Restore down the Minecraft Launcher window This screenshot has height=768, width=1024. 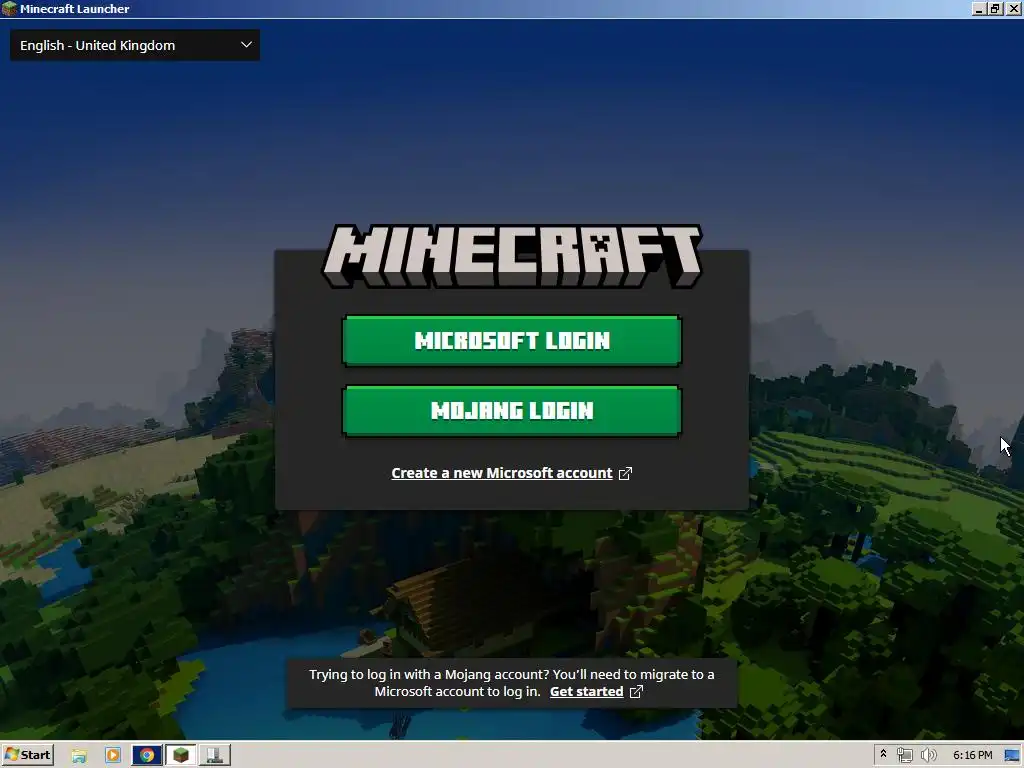click(995, 8)
